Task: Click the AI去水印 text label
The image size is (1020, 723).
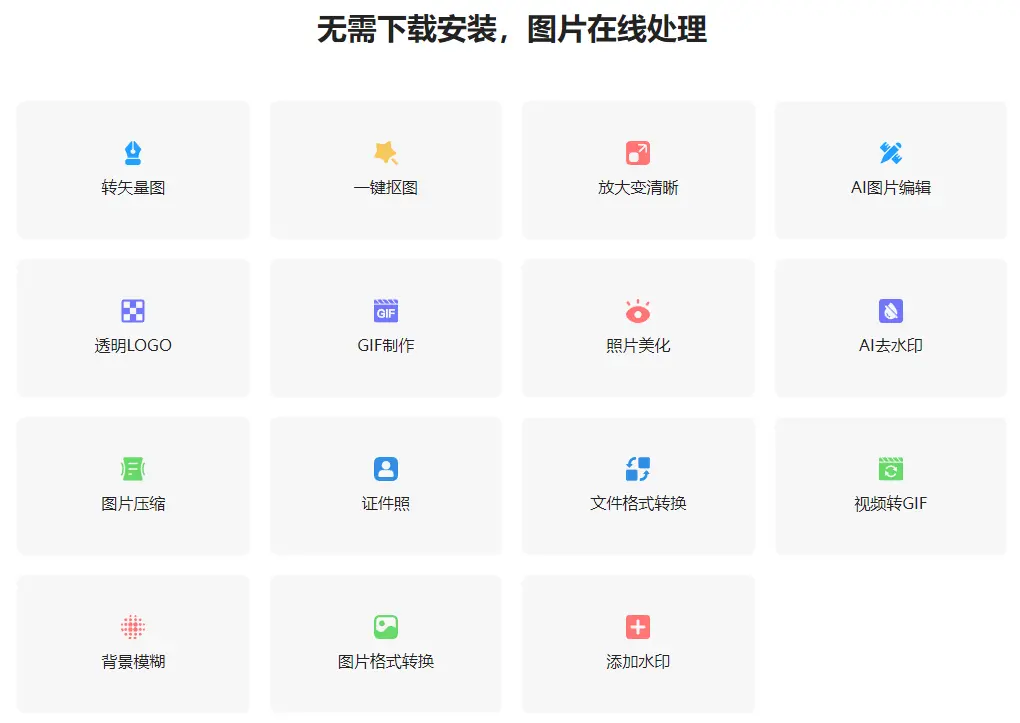Action: 890,344
